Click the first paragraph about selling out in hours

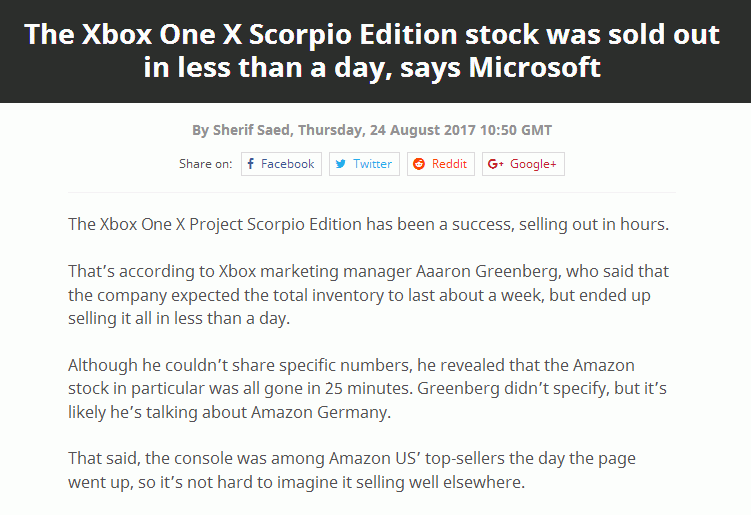point(368,224)
